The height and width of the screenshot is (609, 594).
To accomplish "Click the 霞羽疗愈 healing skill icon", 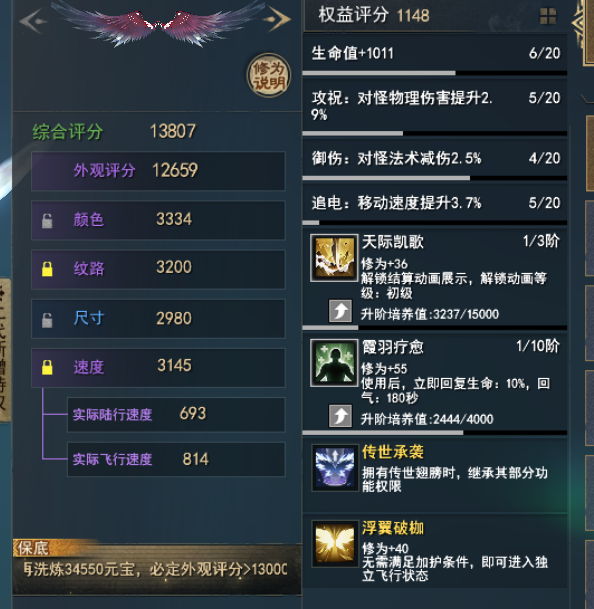I will [x=334, y=363].
